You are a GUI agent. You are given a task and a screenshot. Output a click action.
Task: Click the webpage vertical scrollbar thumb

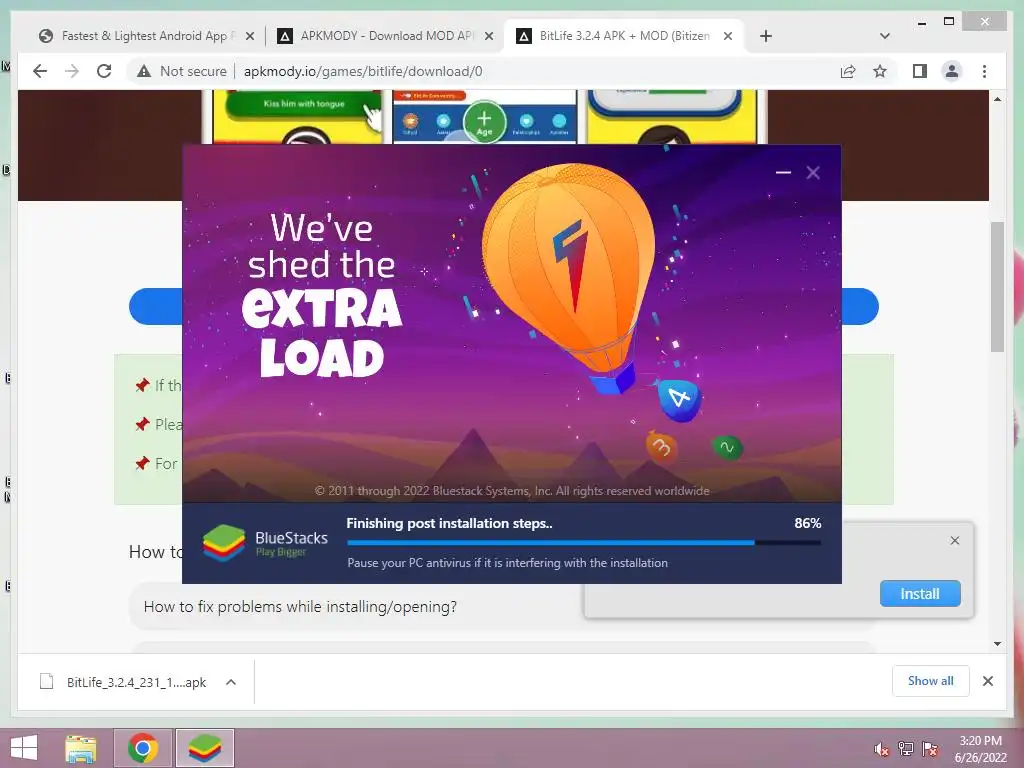click(x=997, y=287)
